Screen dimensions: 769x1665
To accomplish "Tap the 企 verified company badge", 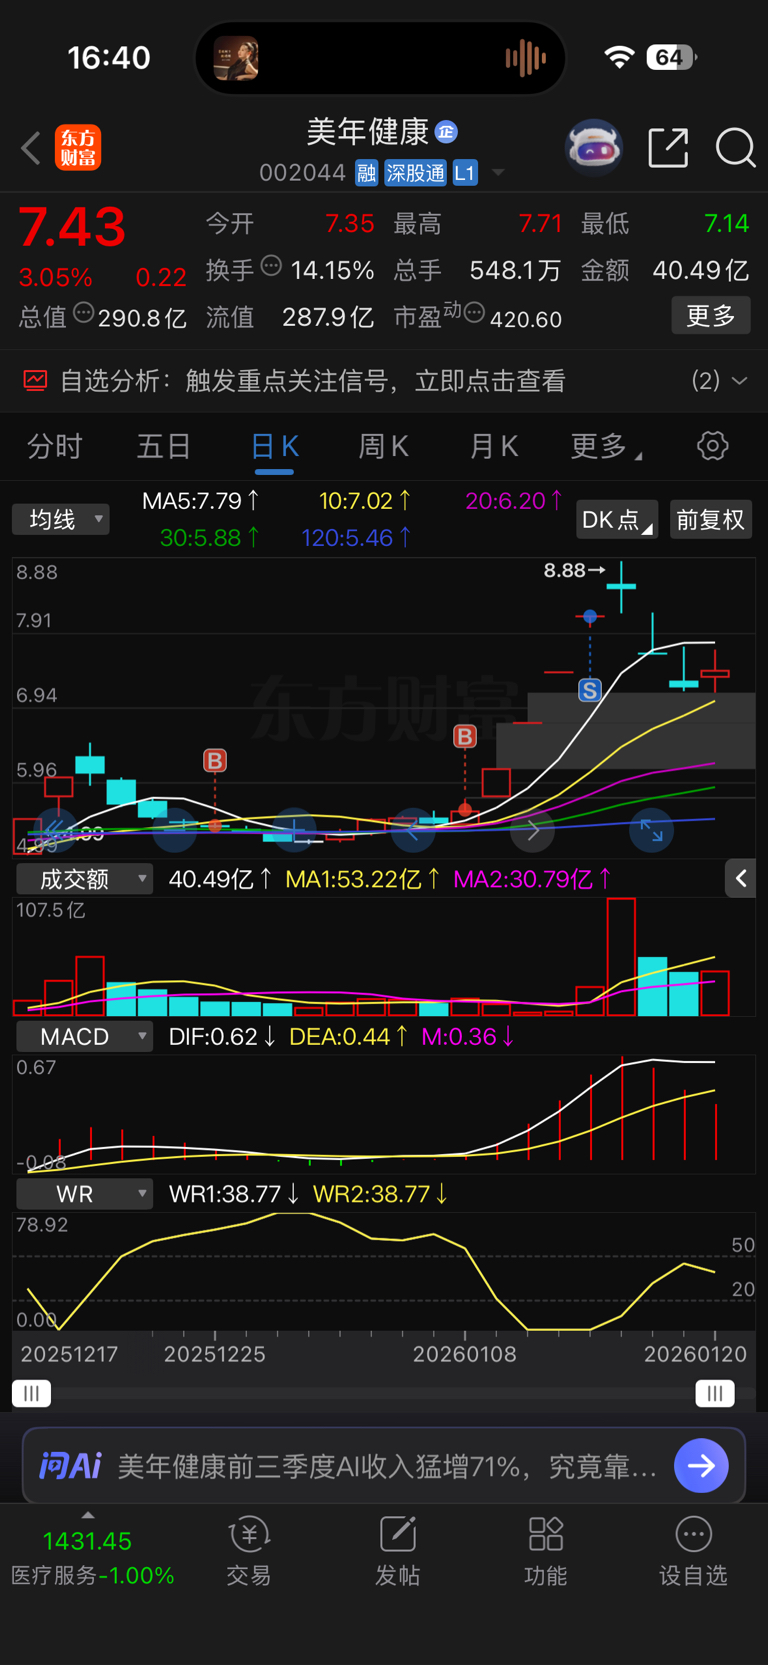I will click(447, 131).
